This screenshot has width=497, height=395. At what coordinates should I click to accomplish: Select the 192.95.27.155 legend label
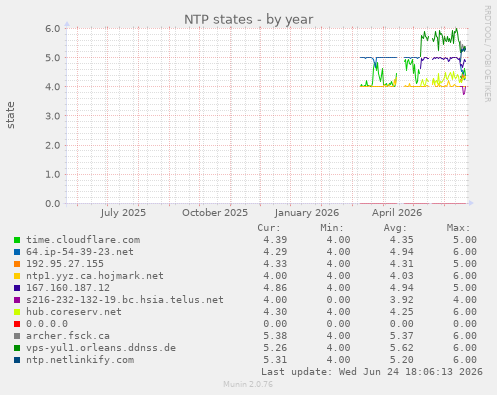65,264
